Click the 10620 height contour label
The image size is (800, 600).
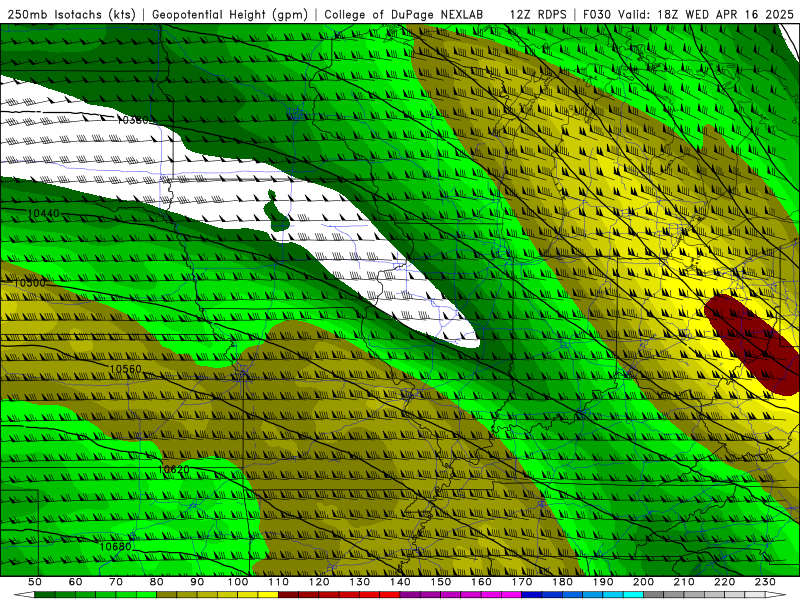point(173,469)
